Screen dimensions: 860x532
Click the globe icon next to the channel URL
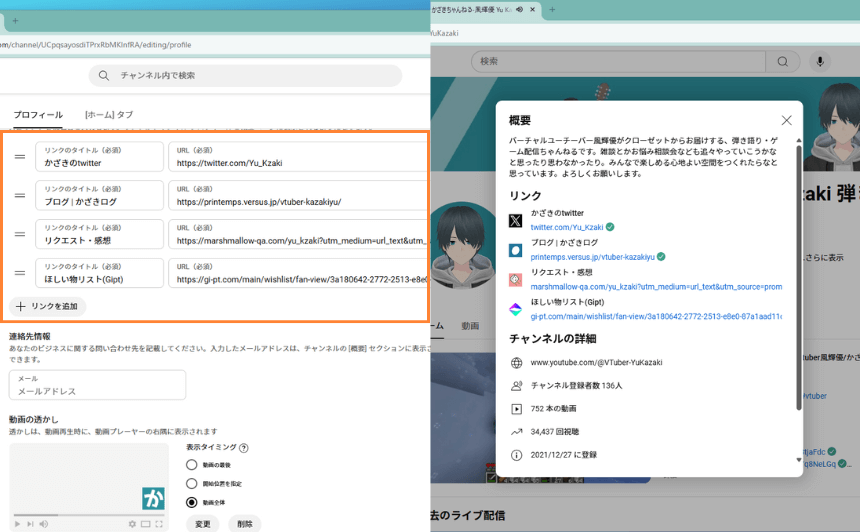click(x=516, y=363)
